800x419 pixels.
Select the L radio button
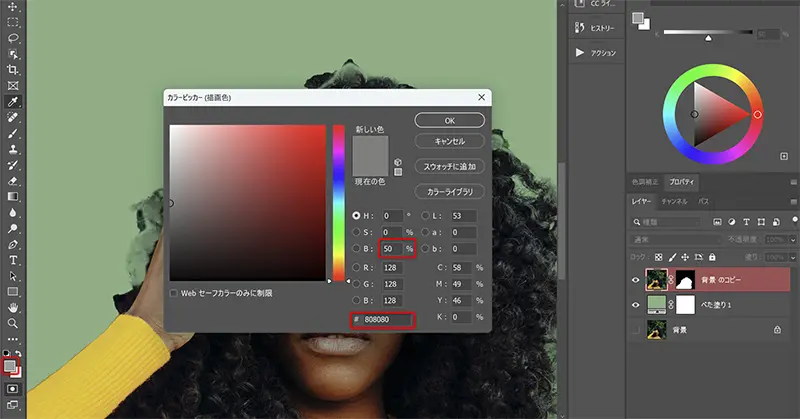(x=425, y=216)
